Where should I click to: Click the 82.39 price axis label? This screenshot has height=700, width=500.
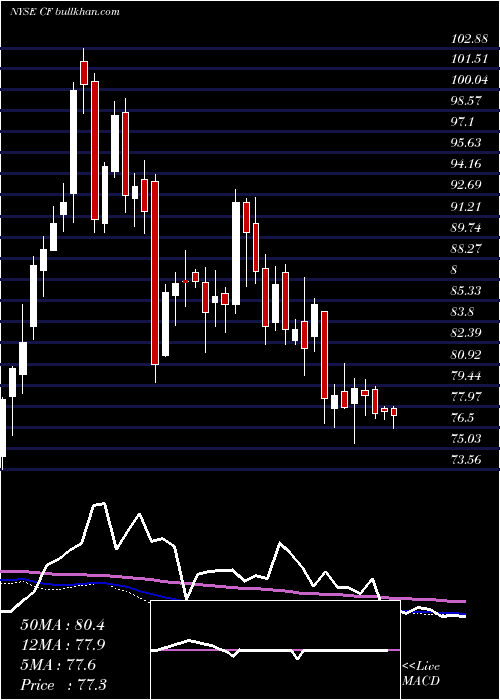click(x=466, y=333)
